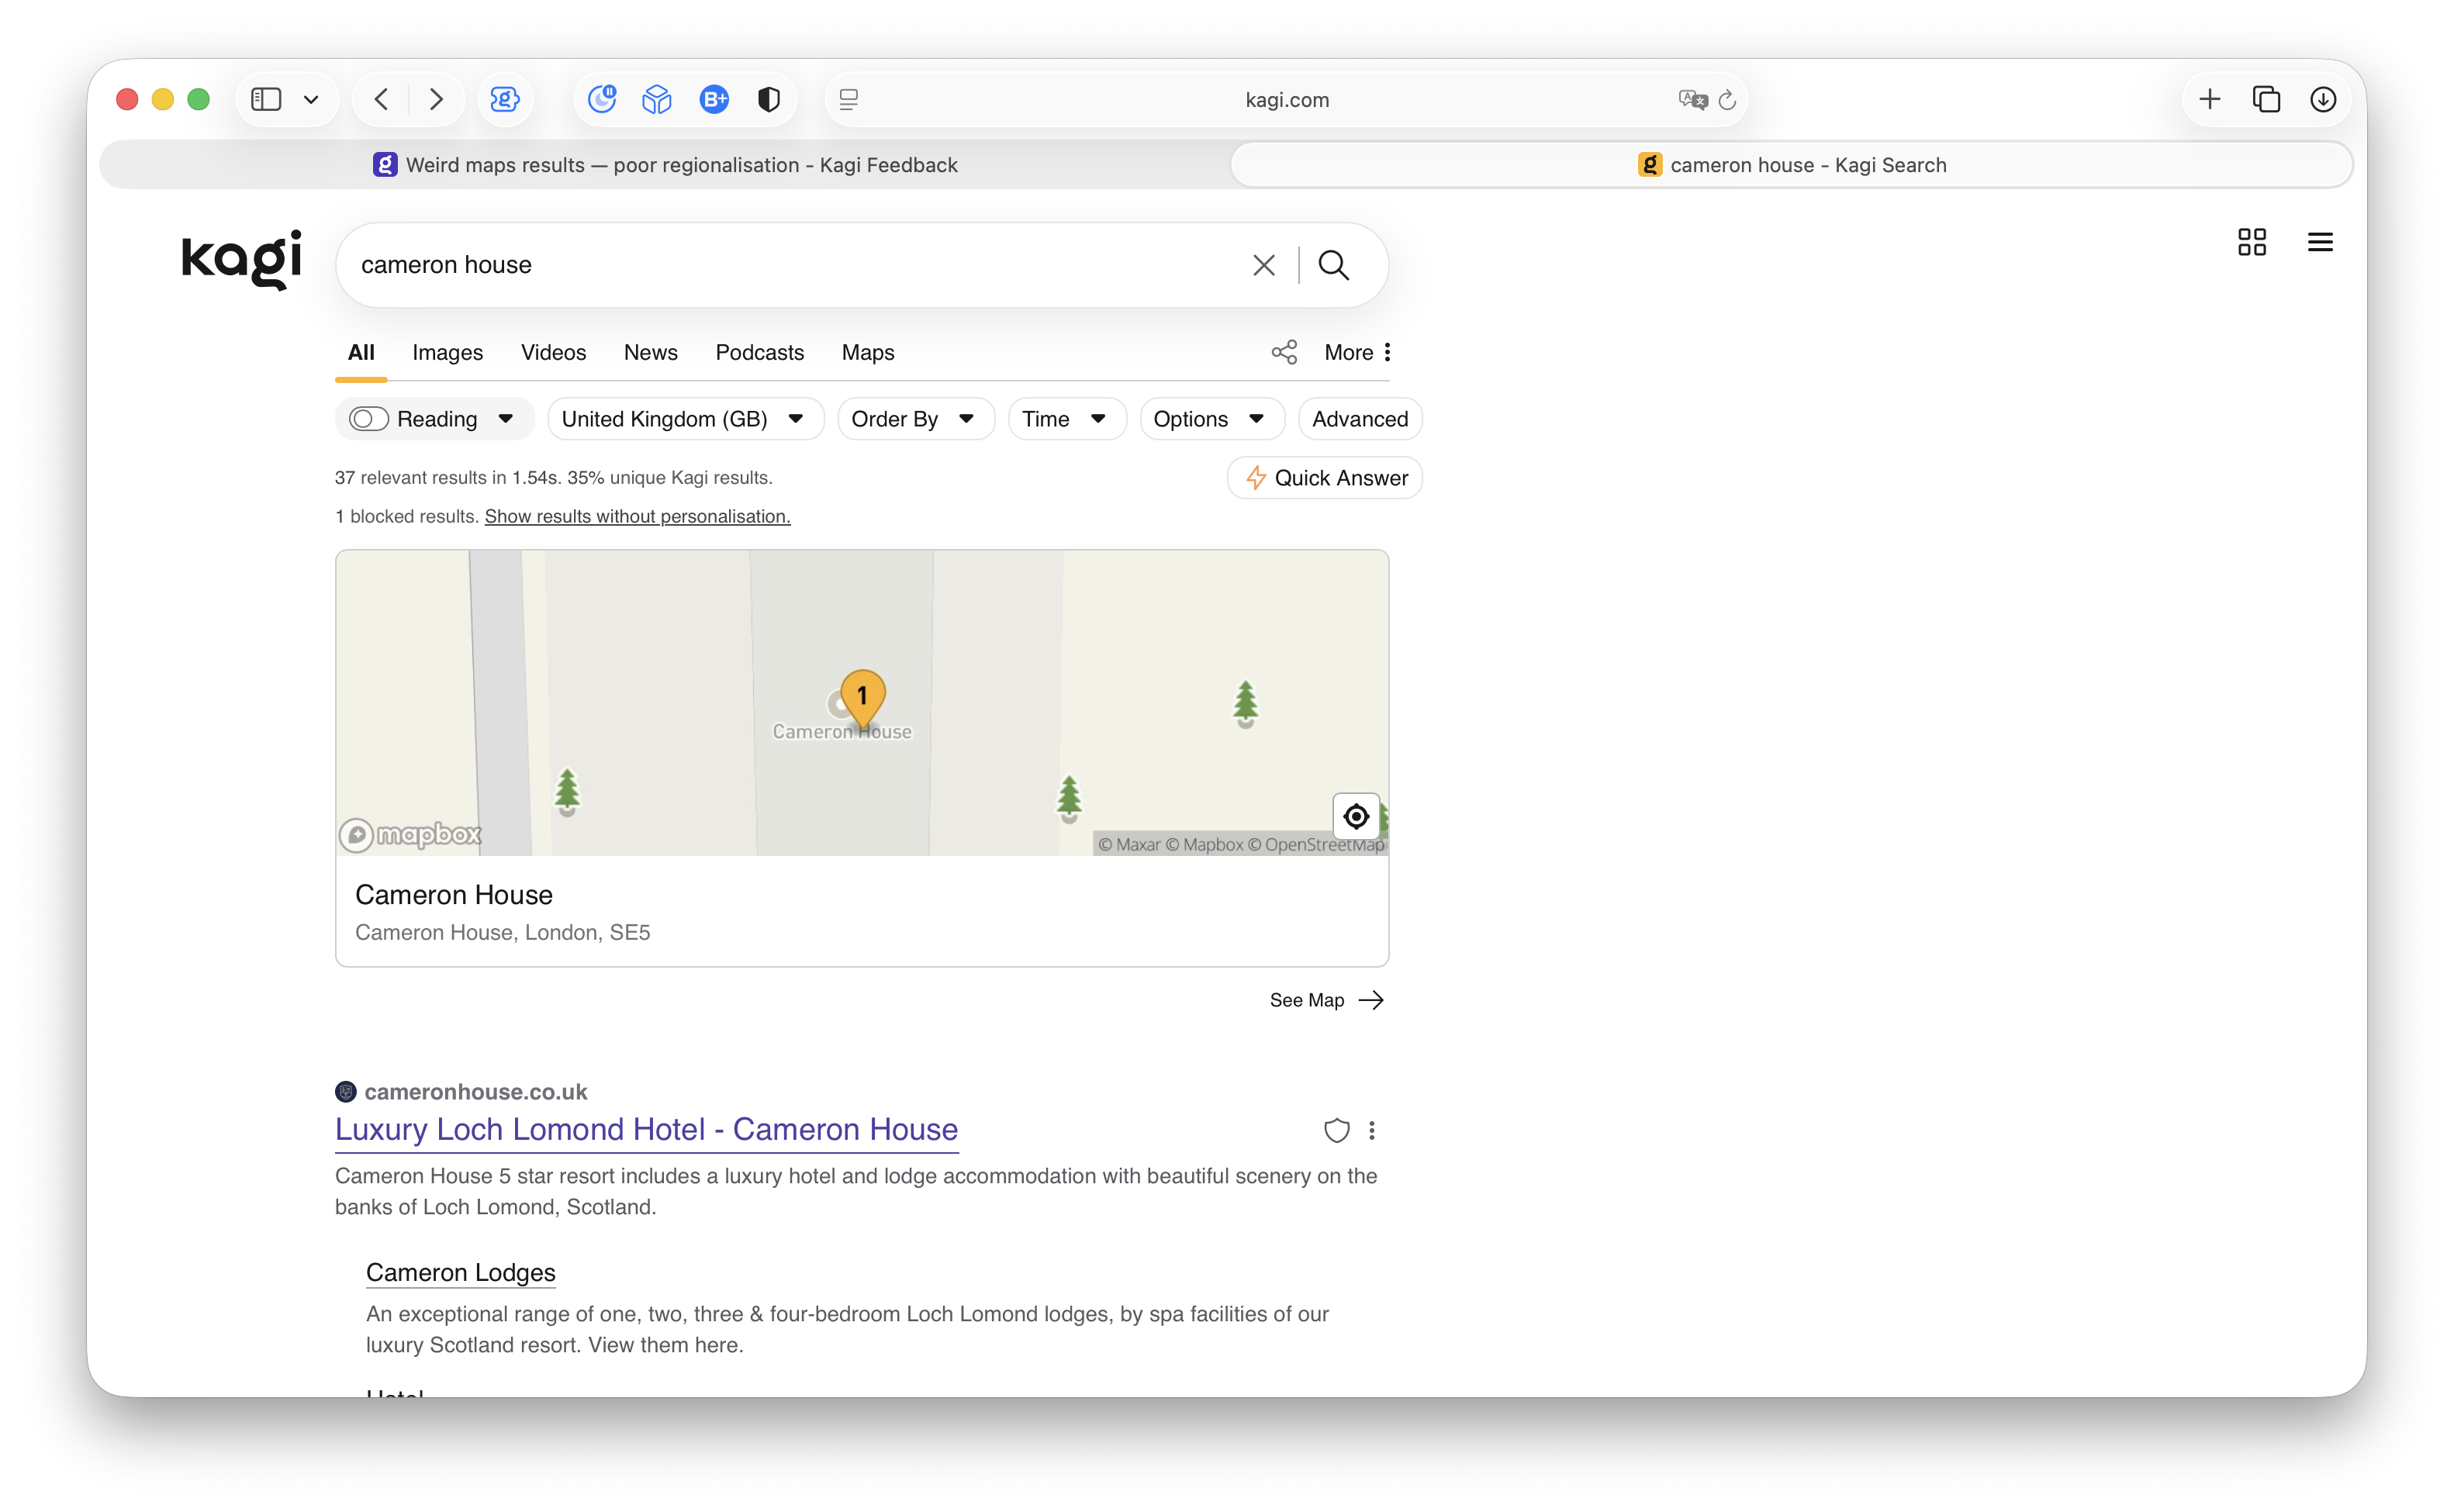This screenshot has height=1512, width=2454.
Task: Open Show results without personalisation link
Action: click(637, 516)
